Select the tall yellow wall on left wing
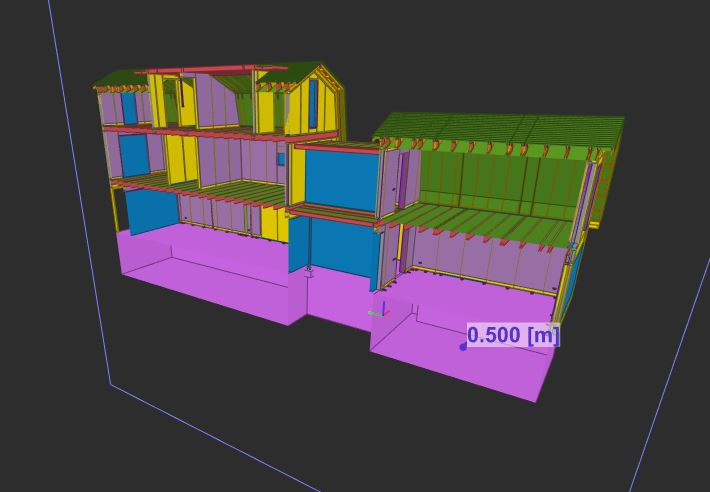 (181, 158)
